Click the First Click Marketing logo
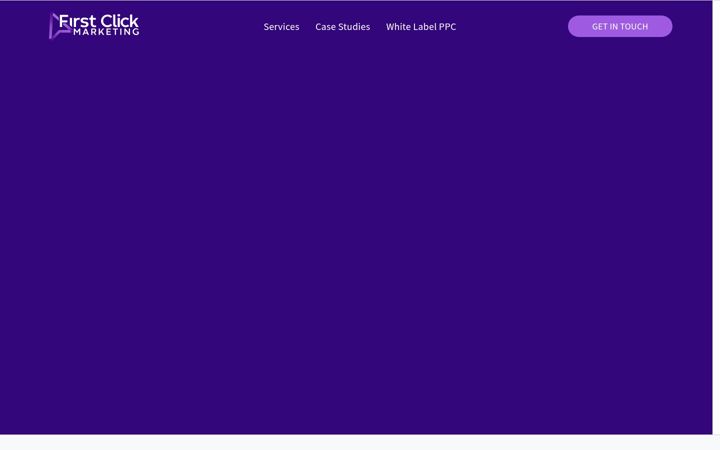 pyautogui.click(x=94, y=26)
